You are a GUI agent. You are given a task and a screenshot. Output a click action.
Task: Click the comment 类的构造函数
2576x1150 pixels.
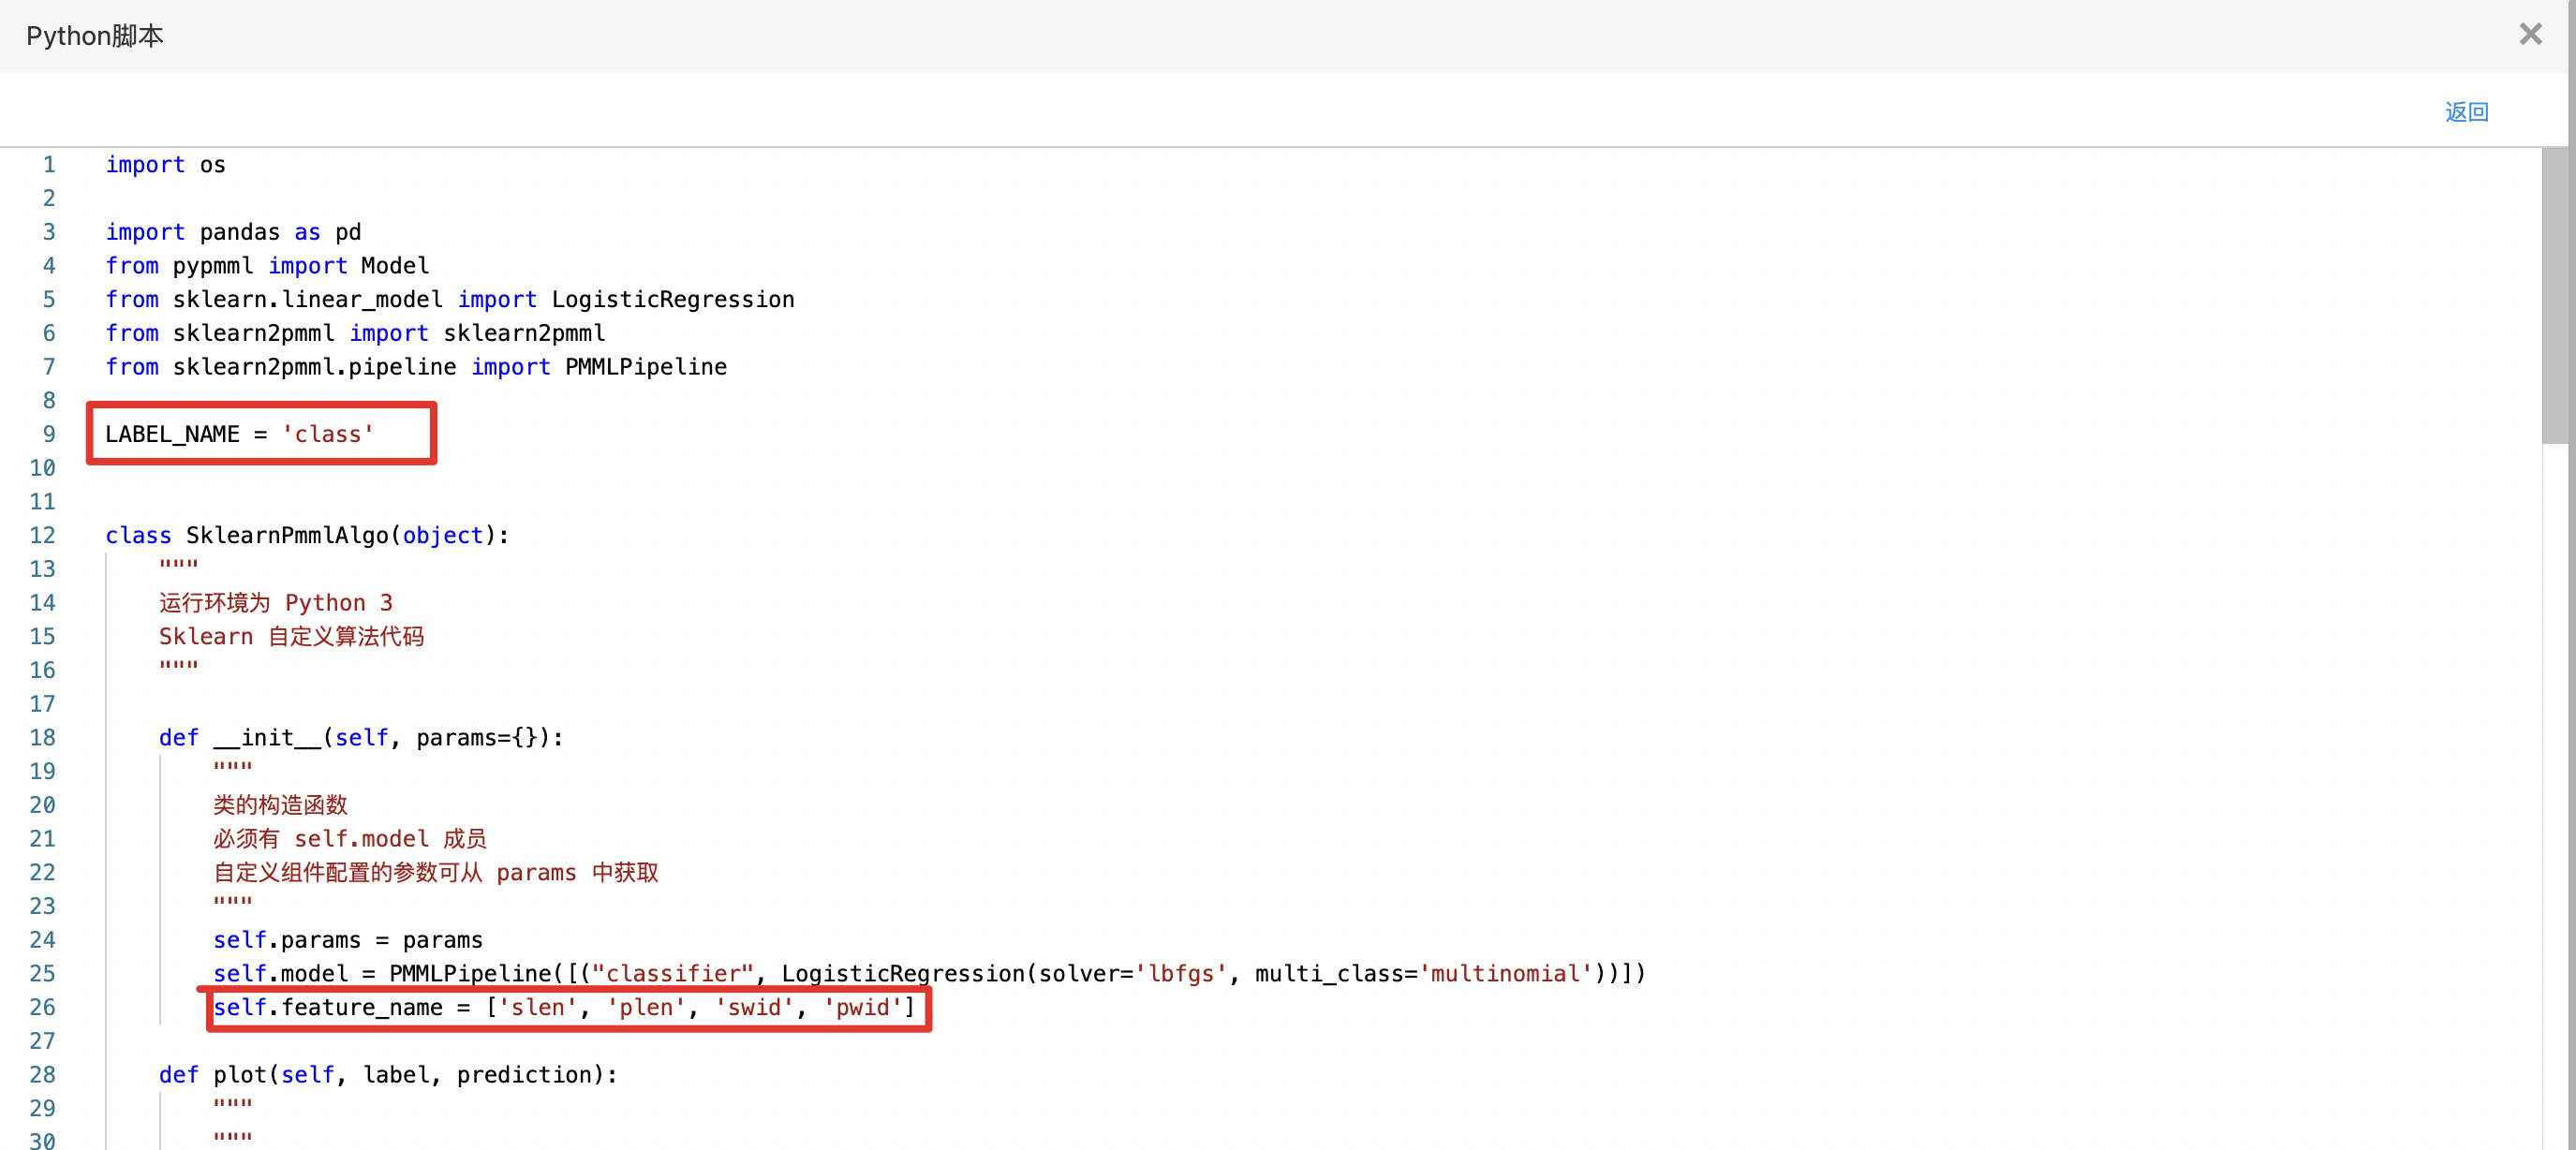[x=280, y=805]
